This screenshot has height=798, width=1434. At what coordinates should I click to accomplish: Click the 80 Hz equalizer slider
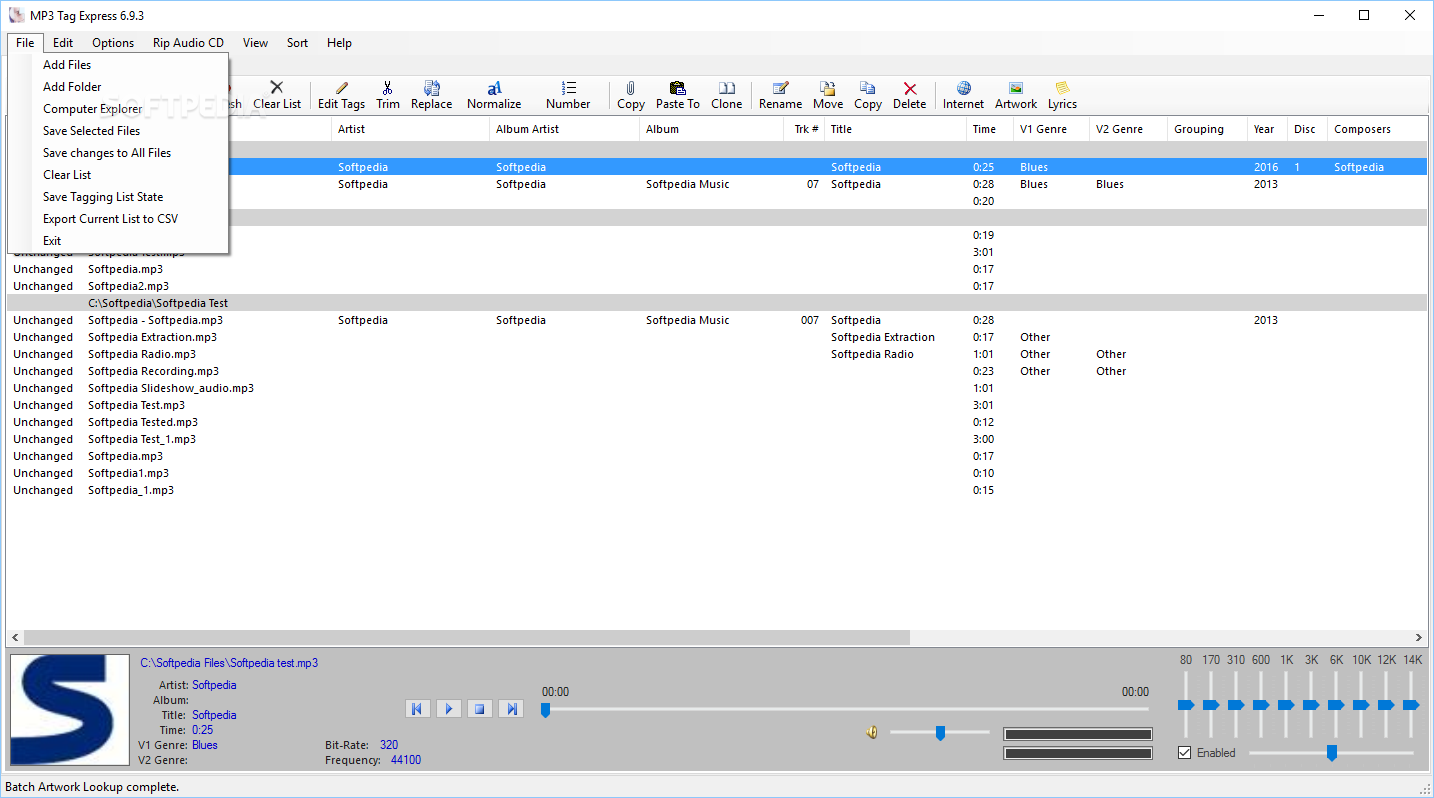[1186, 705]
